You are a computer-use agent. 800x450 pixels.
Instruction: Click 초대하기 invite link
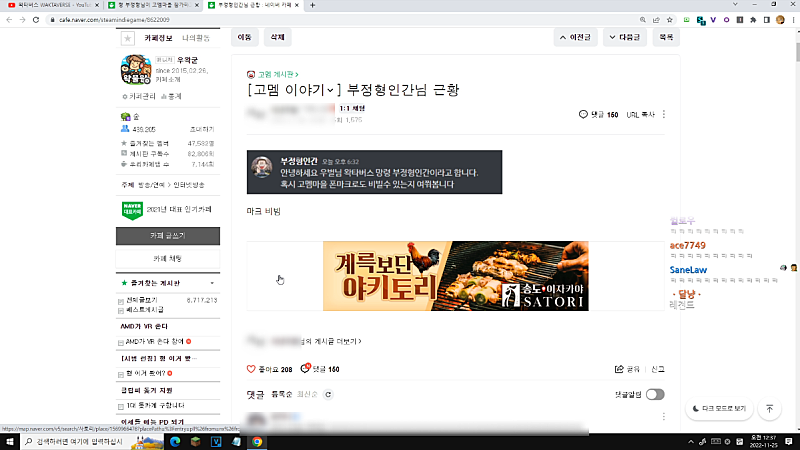[x=202, y=130]
